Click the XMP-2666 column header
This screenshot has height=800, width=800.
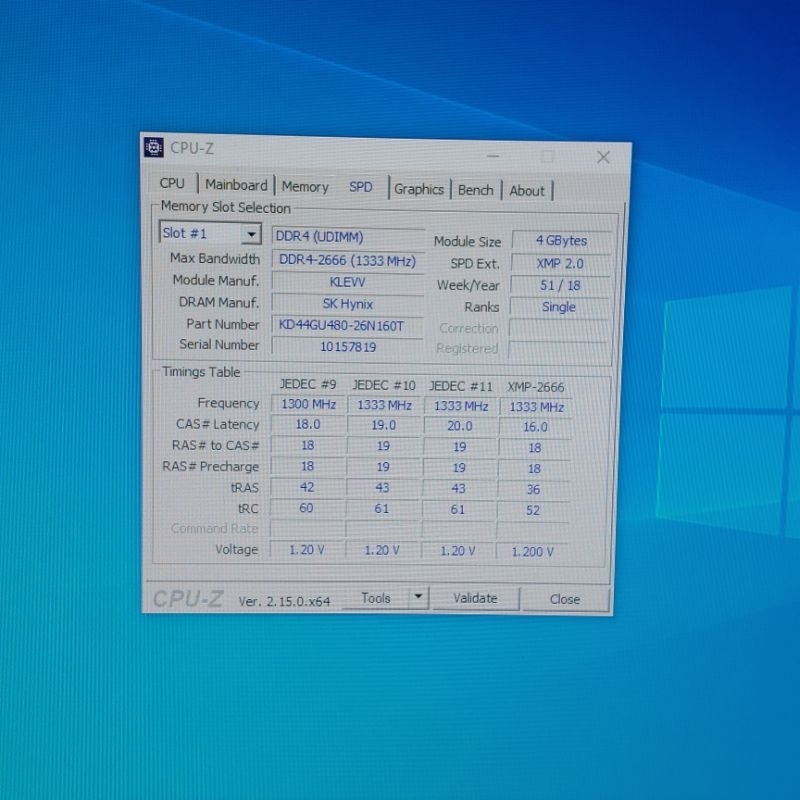point(536,387)
